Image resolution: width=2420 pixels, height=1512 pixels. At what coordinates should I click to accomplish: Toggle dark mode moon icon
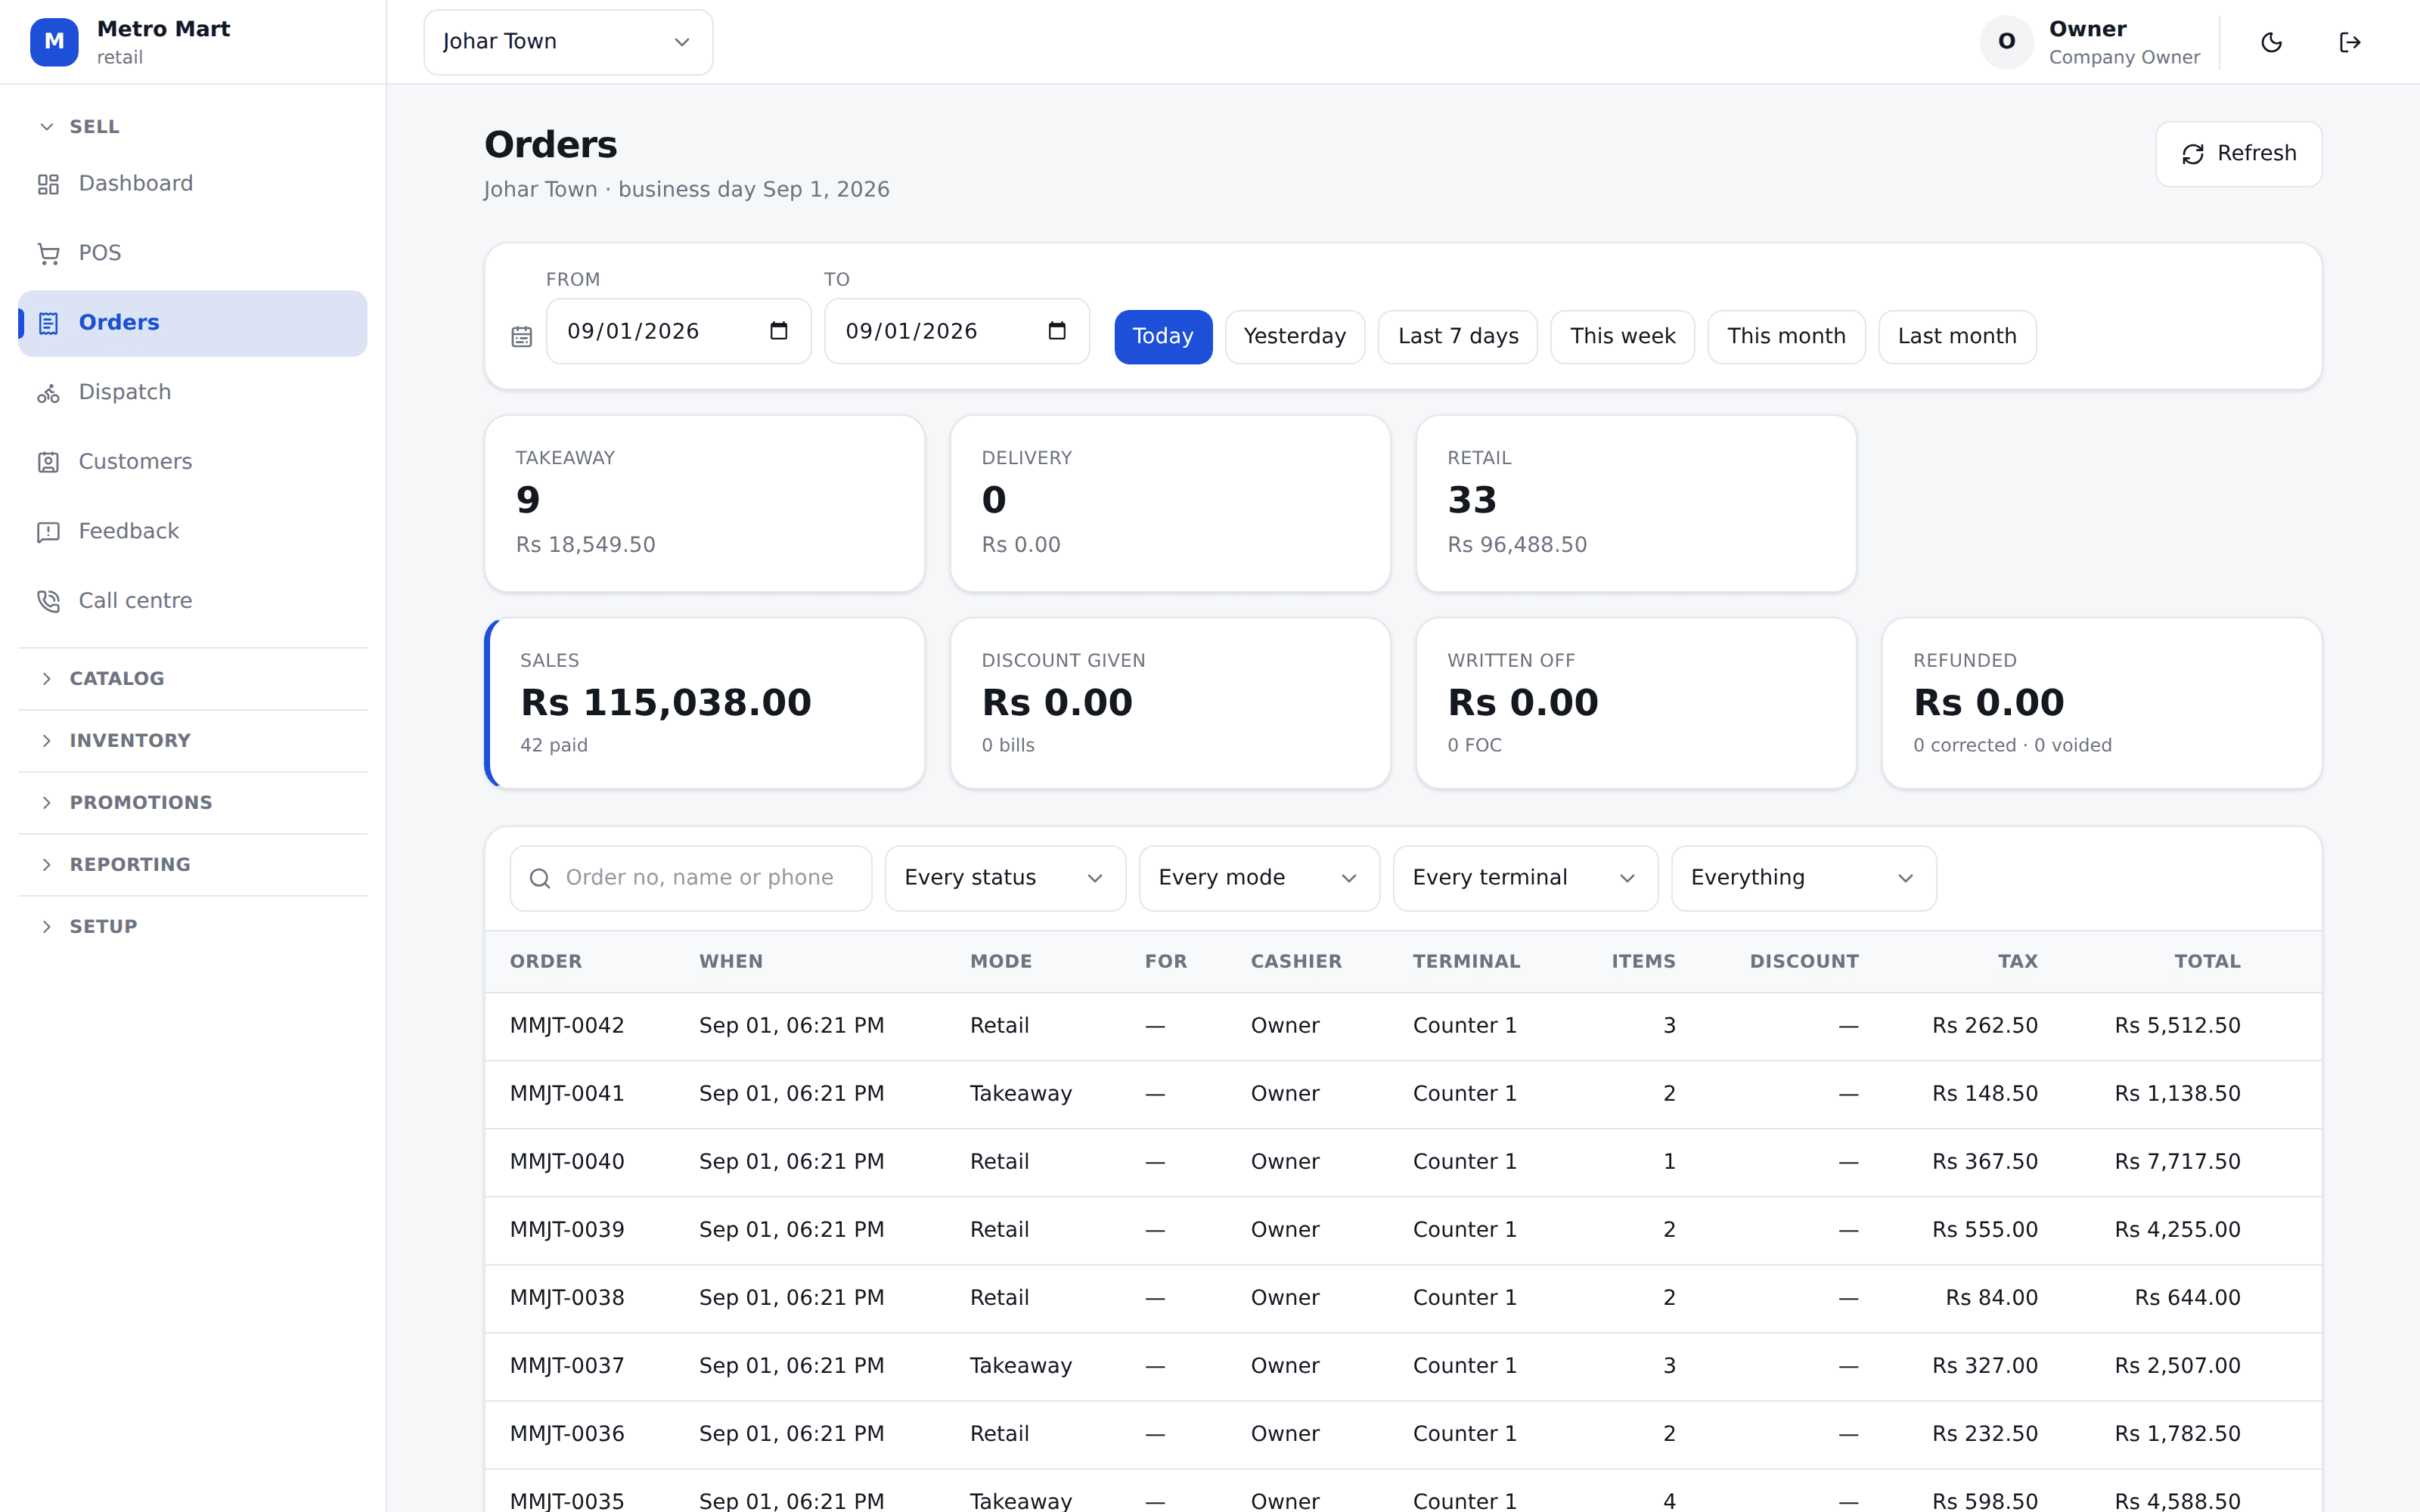pos(2271,42)
